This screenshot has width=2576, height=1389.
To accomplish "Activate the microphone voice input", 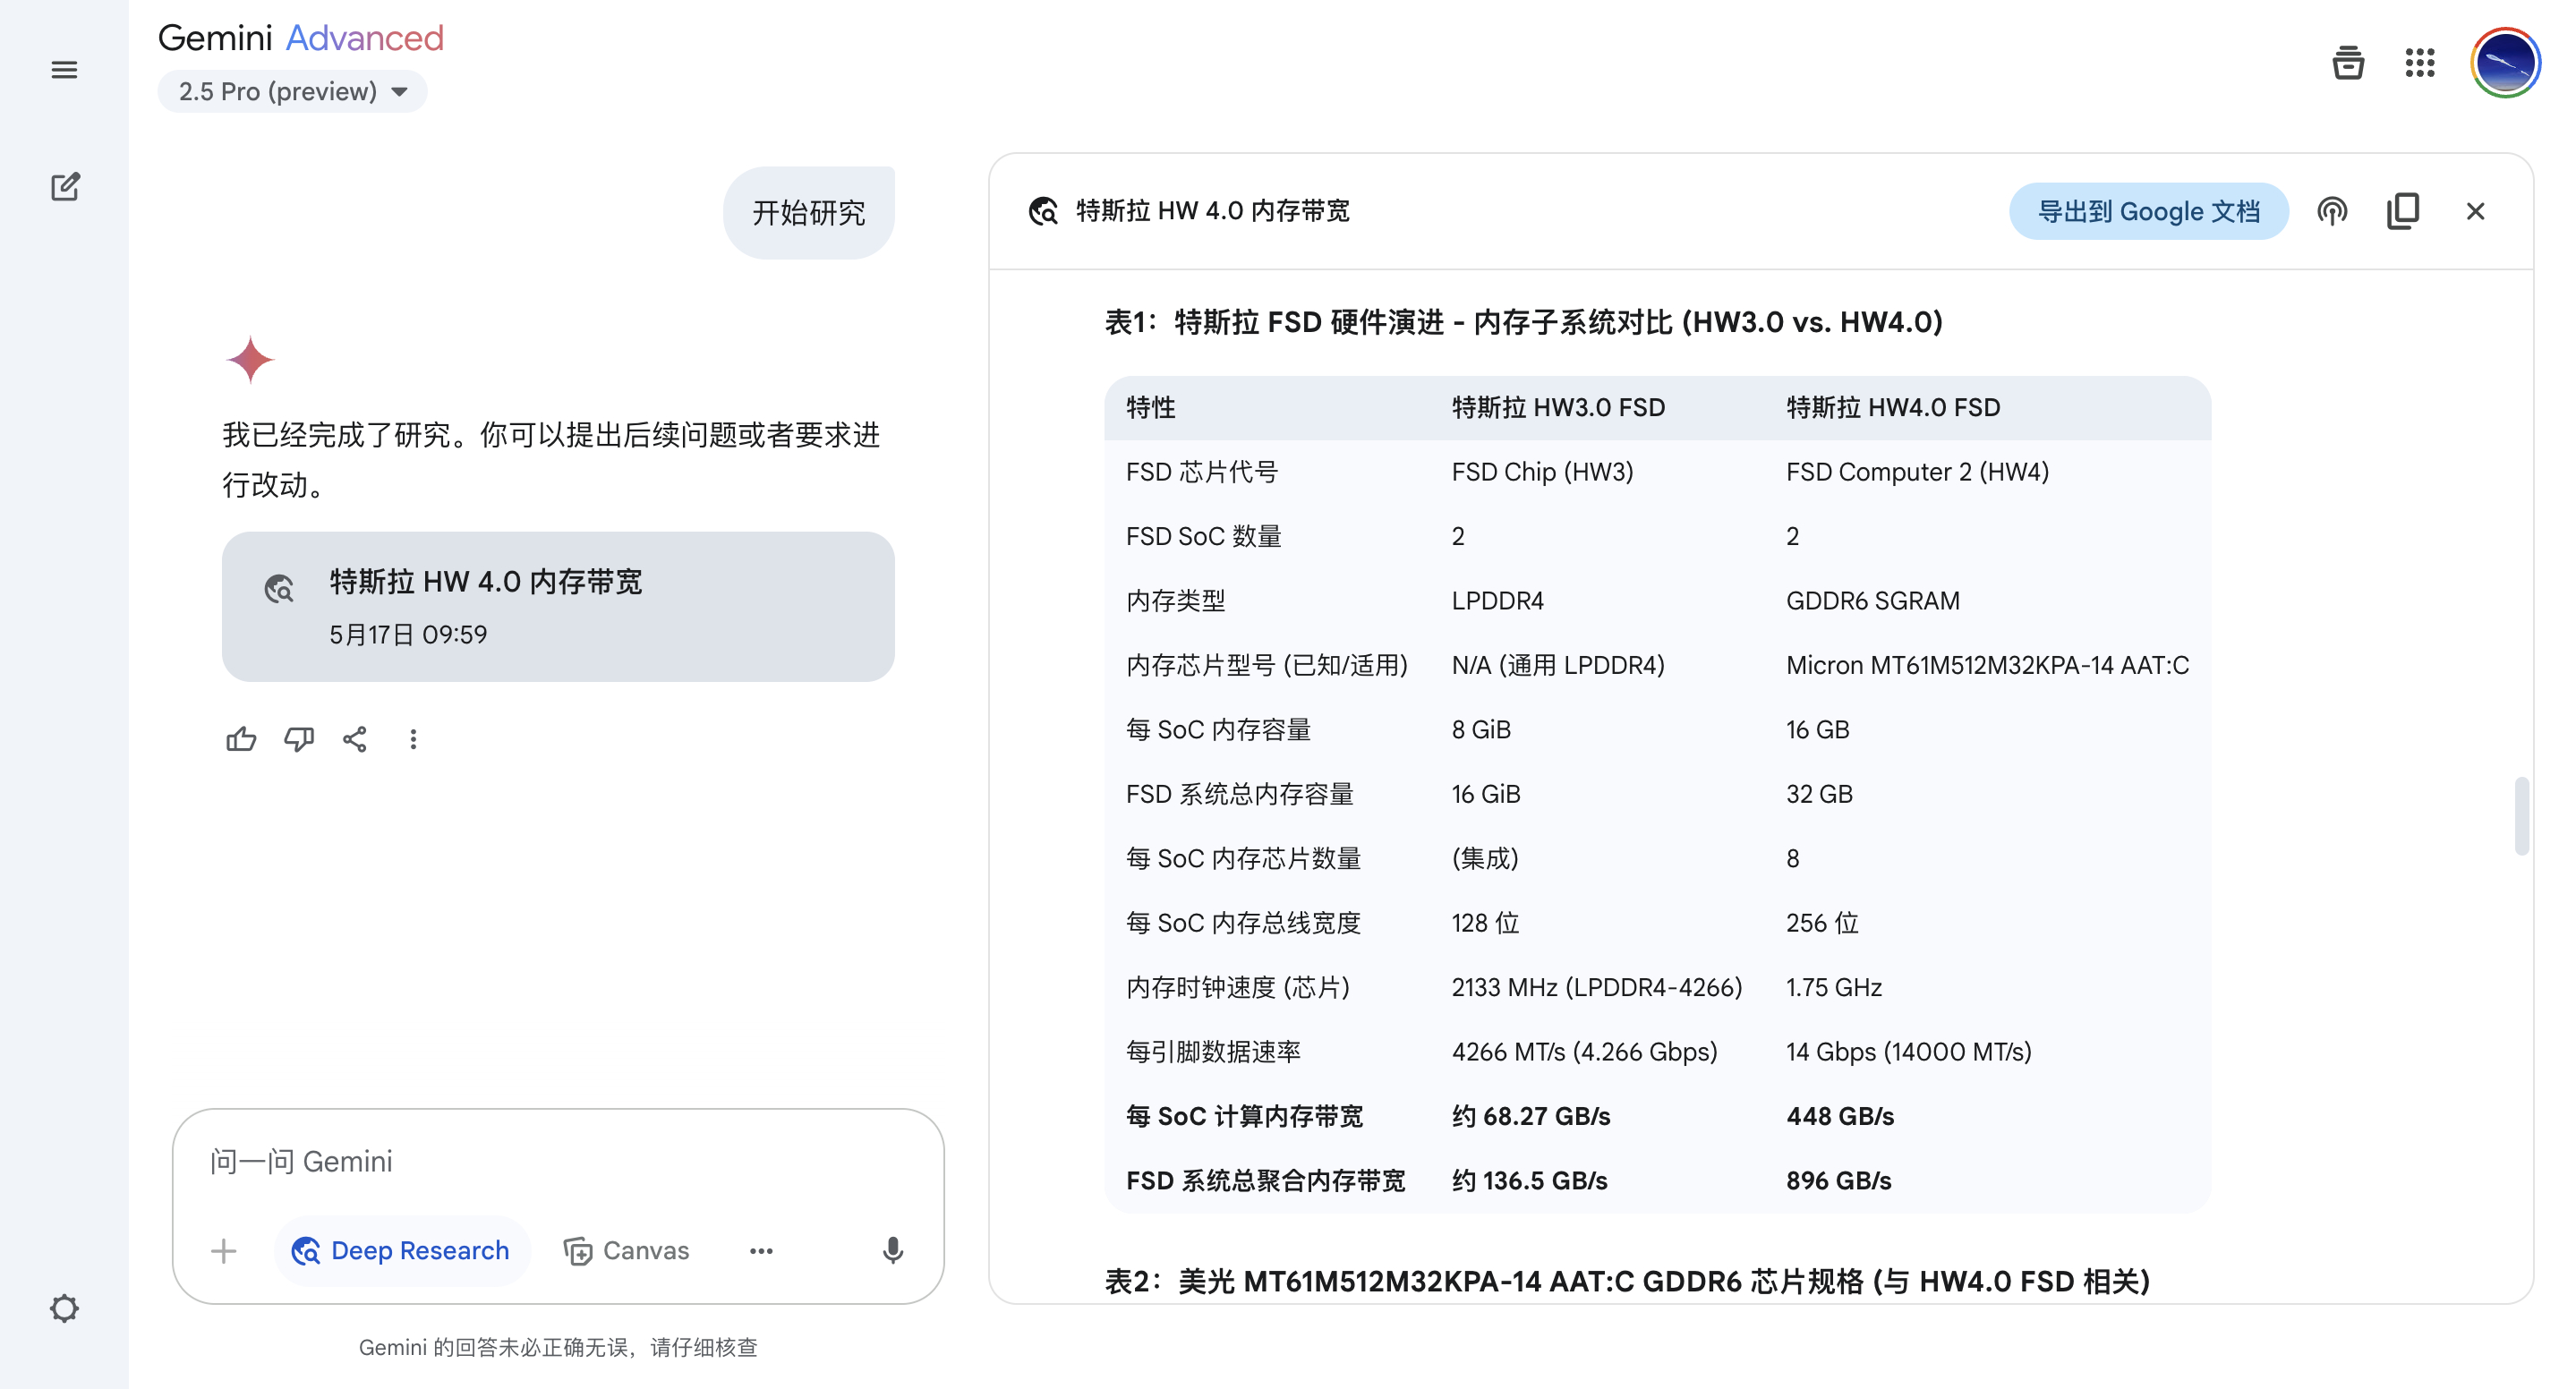I will tap(892, 1250).
